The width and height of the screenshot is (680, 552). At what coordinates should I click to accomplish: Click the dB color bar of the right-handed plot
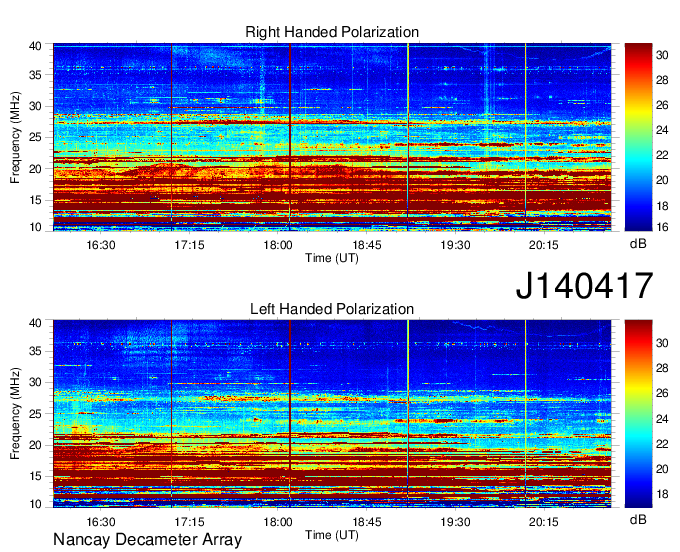pos(638,137)
